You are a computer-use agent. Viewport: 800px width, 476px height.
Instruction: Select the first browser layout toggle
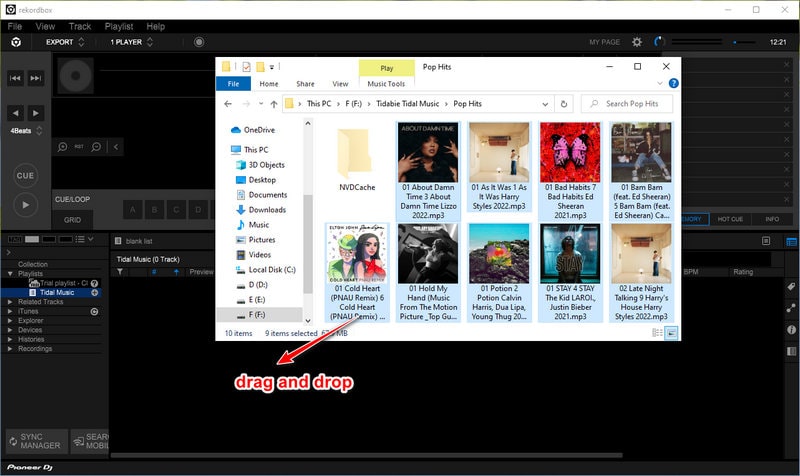click(15, 239)
